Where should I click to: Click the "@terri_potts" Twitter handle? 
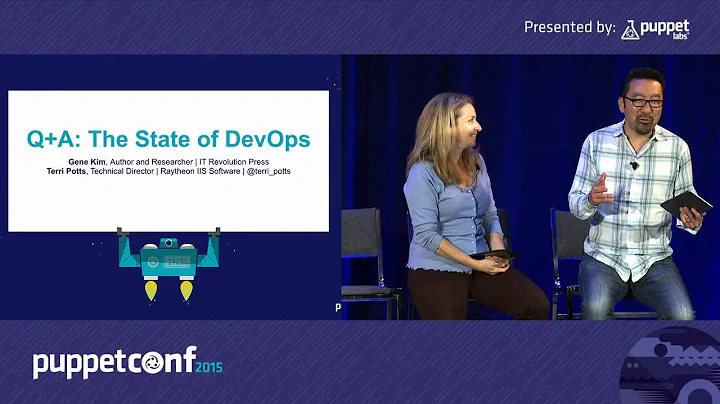pyautogui.click(x=269, y=171)
